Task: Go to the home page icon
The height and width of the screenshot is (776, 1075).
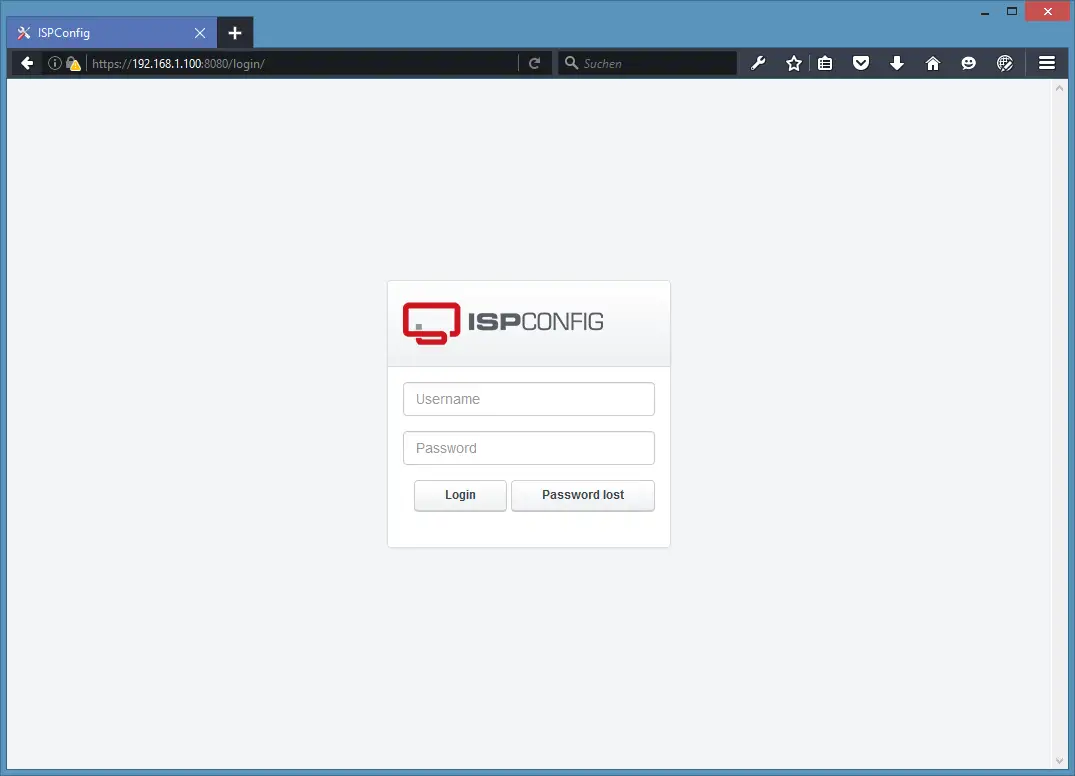Action: (x=932, y=63)
